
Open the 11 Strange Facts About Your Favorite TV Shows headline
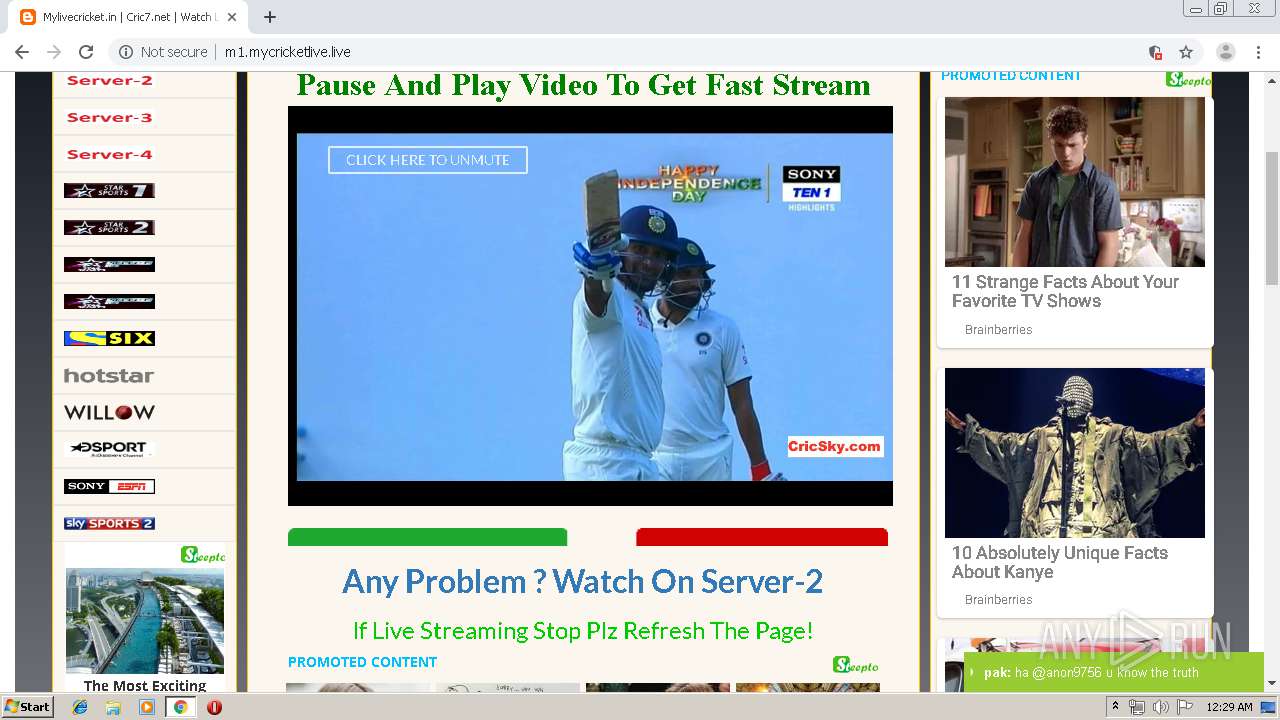(1065, 291)
